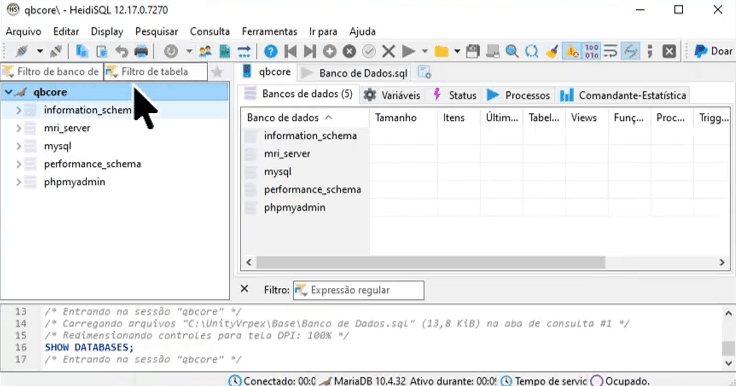Image resolution: width=736 pixels, height=386 pixels.
Task: Switch to the Banco de Dados.sql tab
Action: click(355, 73)
